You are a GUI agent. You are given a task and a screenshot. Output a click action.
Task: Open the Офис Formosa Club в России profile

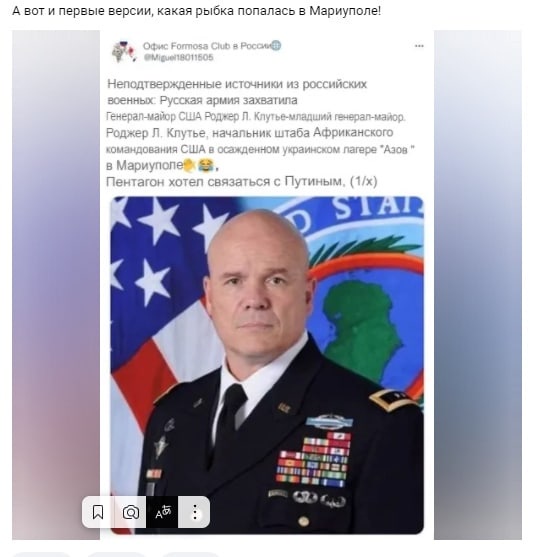click(x=207, y=46)
